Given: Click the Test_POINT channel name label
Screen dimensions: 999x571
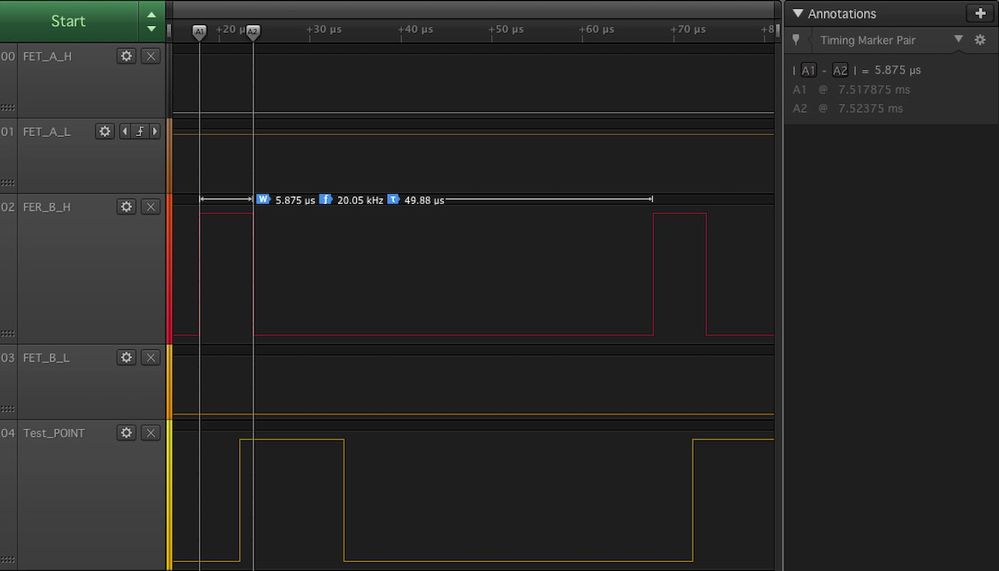Looking at the screenshot, I should coord(54,433).
